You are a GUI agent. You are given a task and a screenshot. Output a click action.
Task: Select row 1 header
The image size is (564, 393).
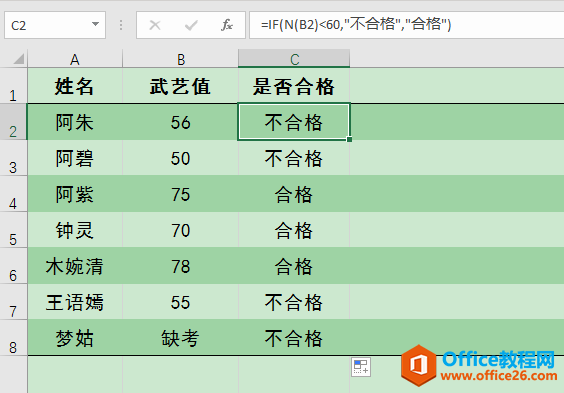tap(13, 86)
